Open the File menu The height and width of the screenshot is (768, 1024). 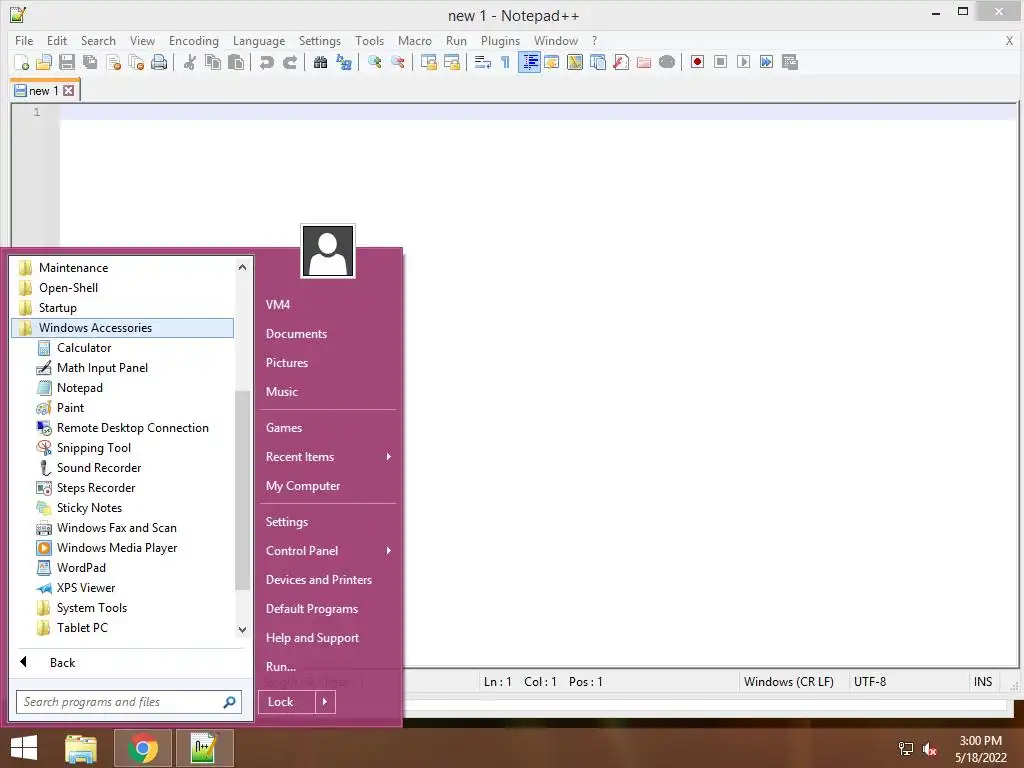24,40
